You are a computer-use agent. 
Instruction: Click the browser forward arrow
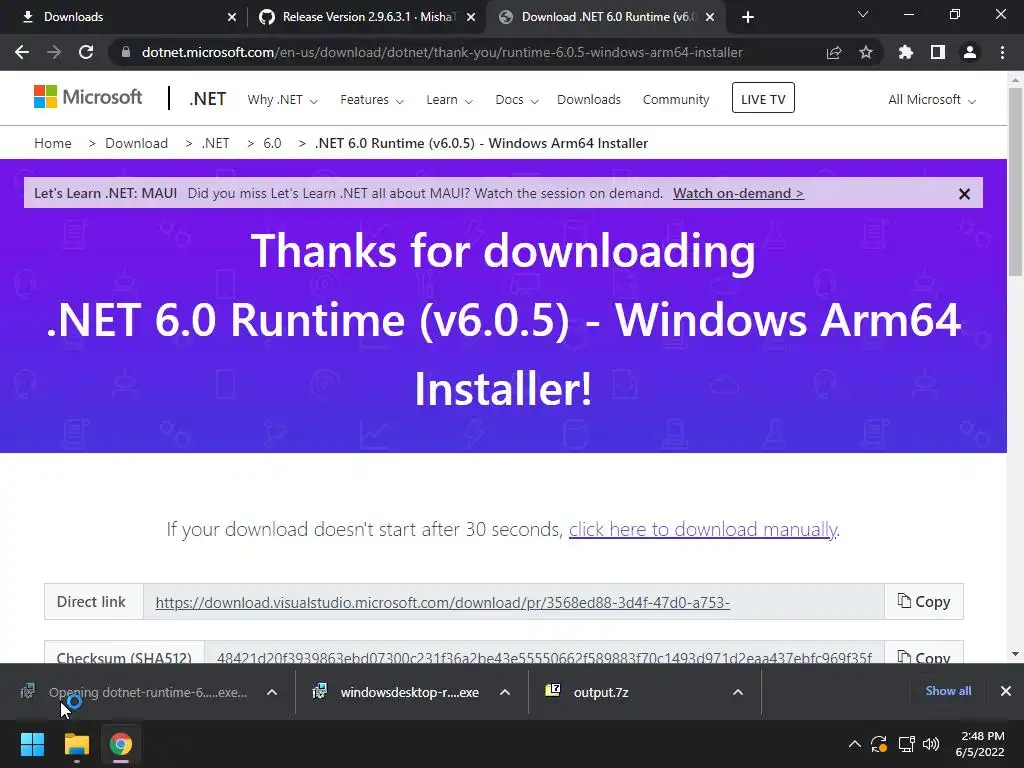pyautogui.click(x=54, y=52)
